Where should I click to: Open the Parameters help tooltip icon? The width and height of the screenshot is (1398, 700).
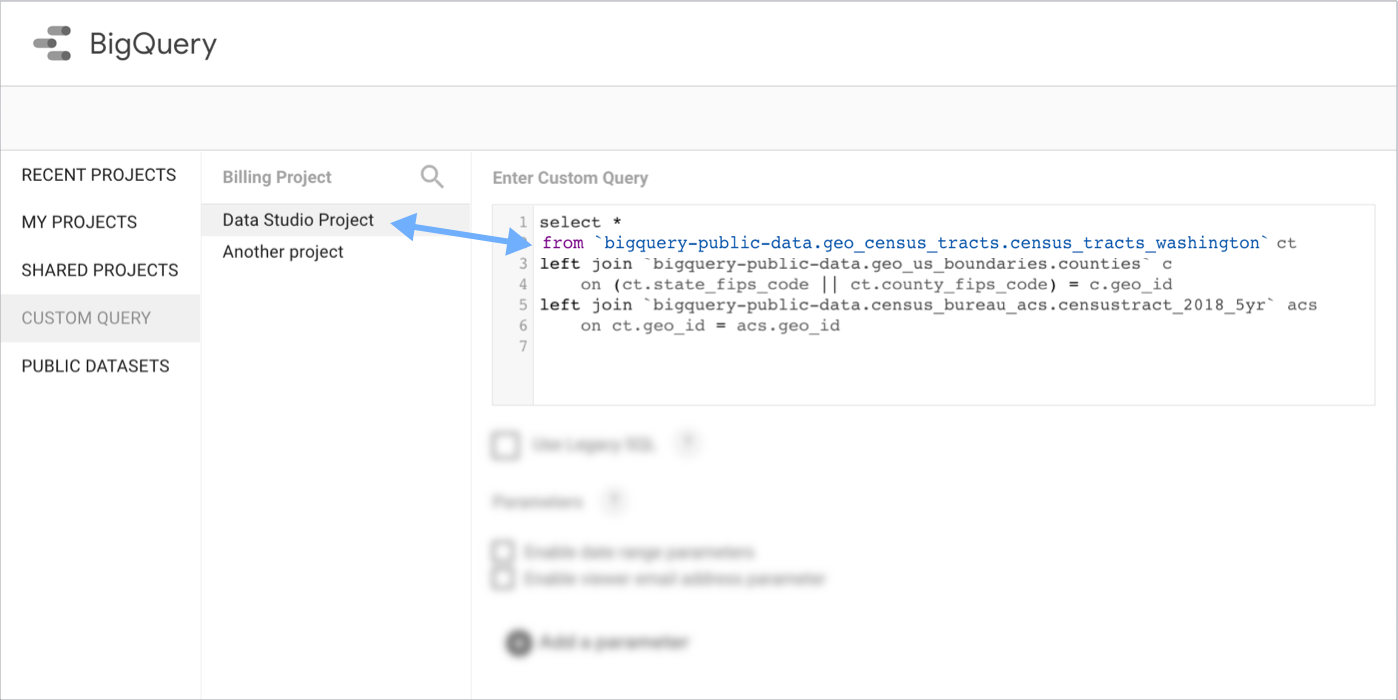point(616,501)
